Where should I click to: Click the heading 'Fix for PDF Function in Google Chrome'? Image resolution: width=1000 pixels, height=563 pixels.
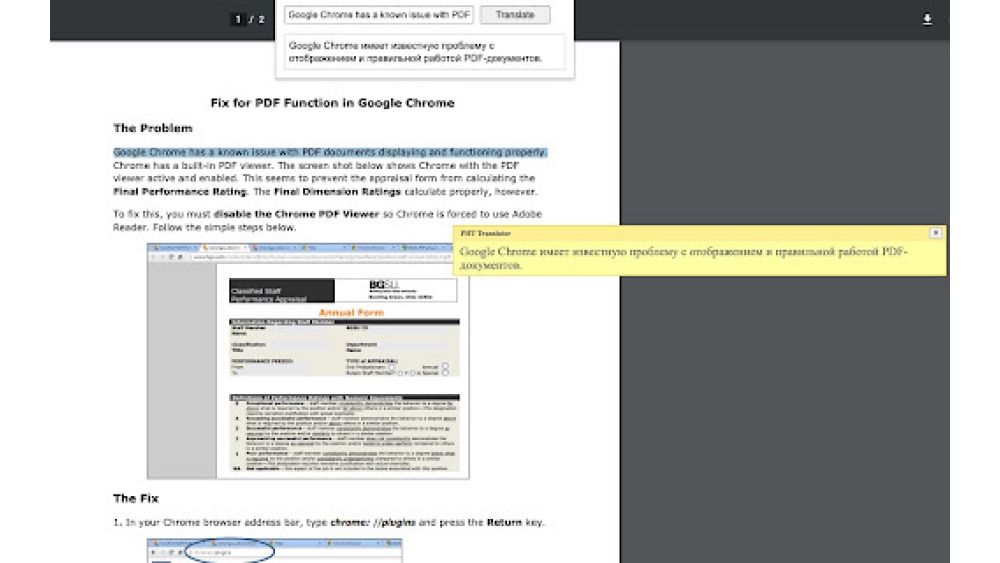click(332, 103)
